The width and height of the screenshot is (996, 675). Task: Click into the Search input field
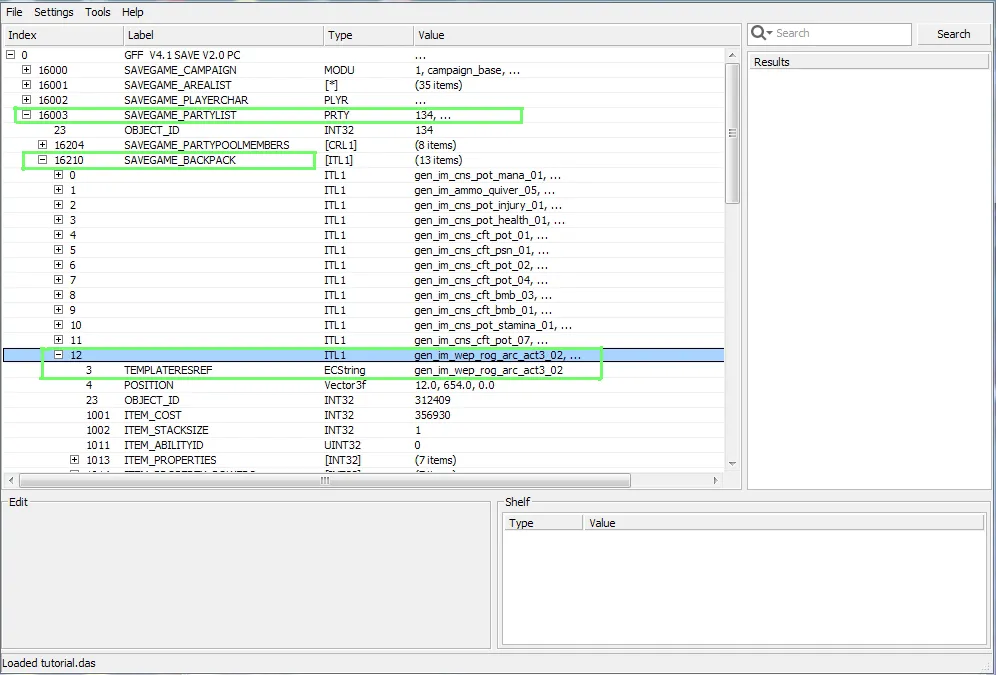[x=840, y=34]
